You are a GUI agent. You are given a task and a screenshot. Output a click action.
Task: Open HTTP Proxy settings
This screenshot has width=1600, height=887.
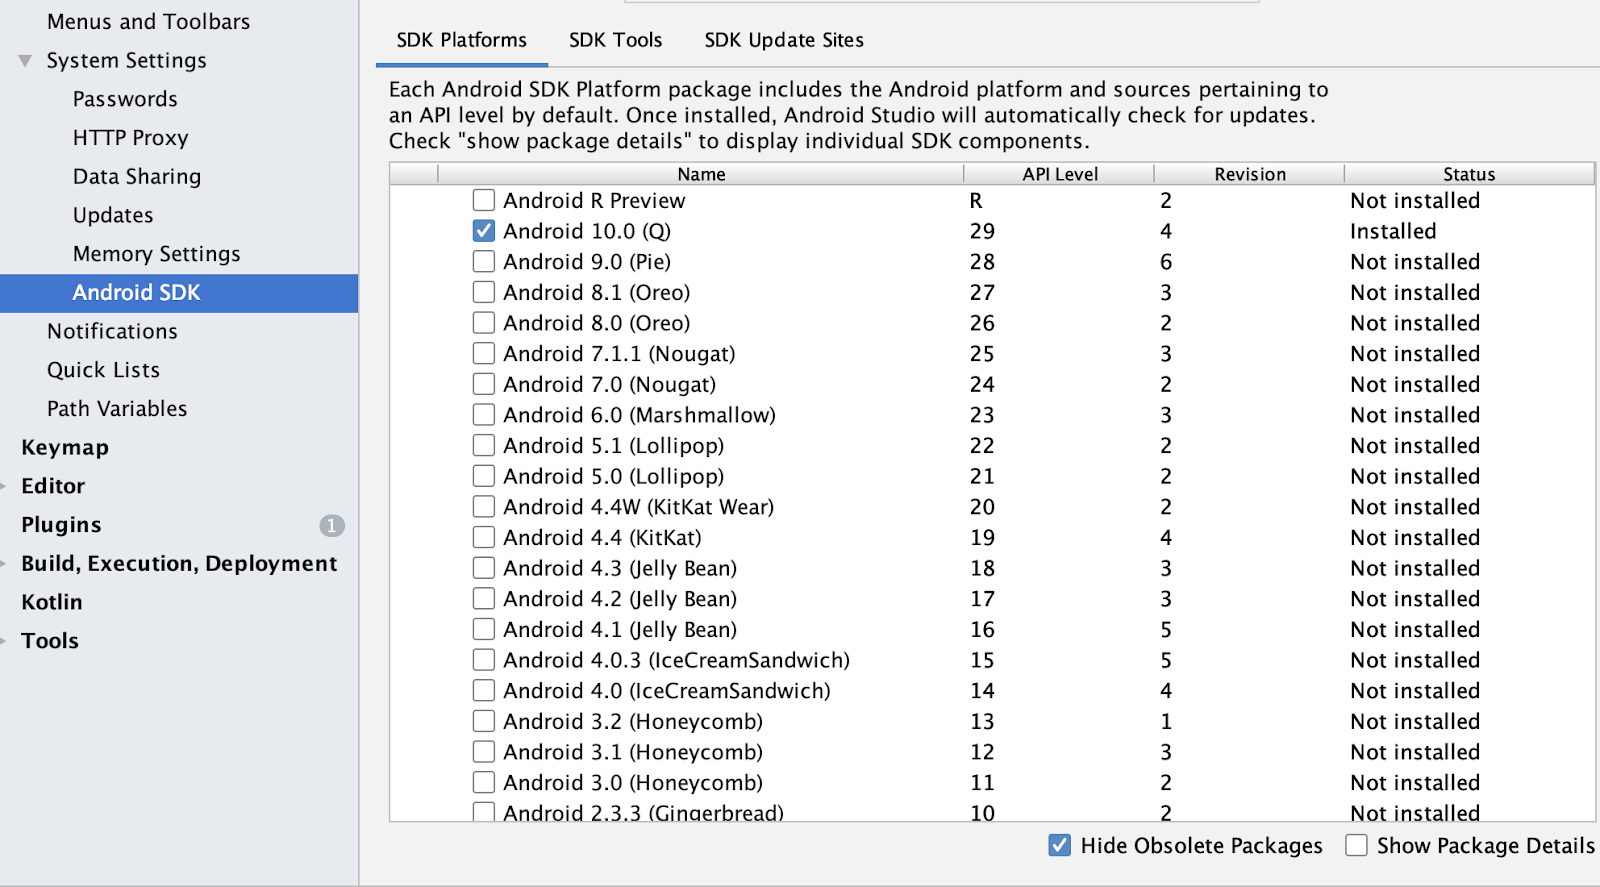pyautogui.click(x=130, y=138)
